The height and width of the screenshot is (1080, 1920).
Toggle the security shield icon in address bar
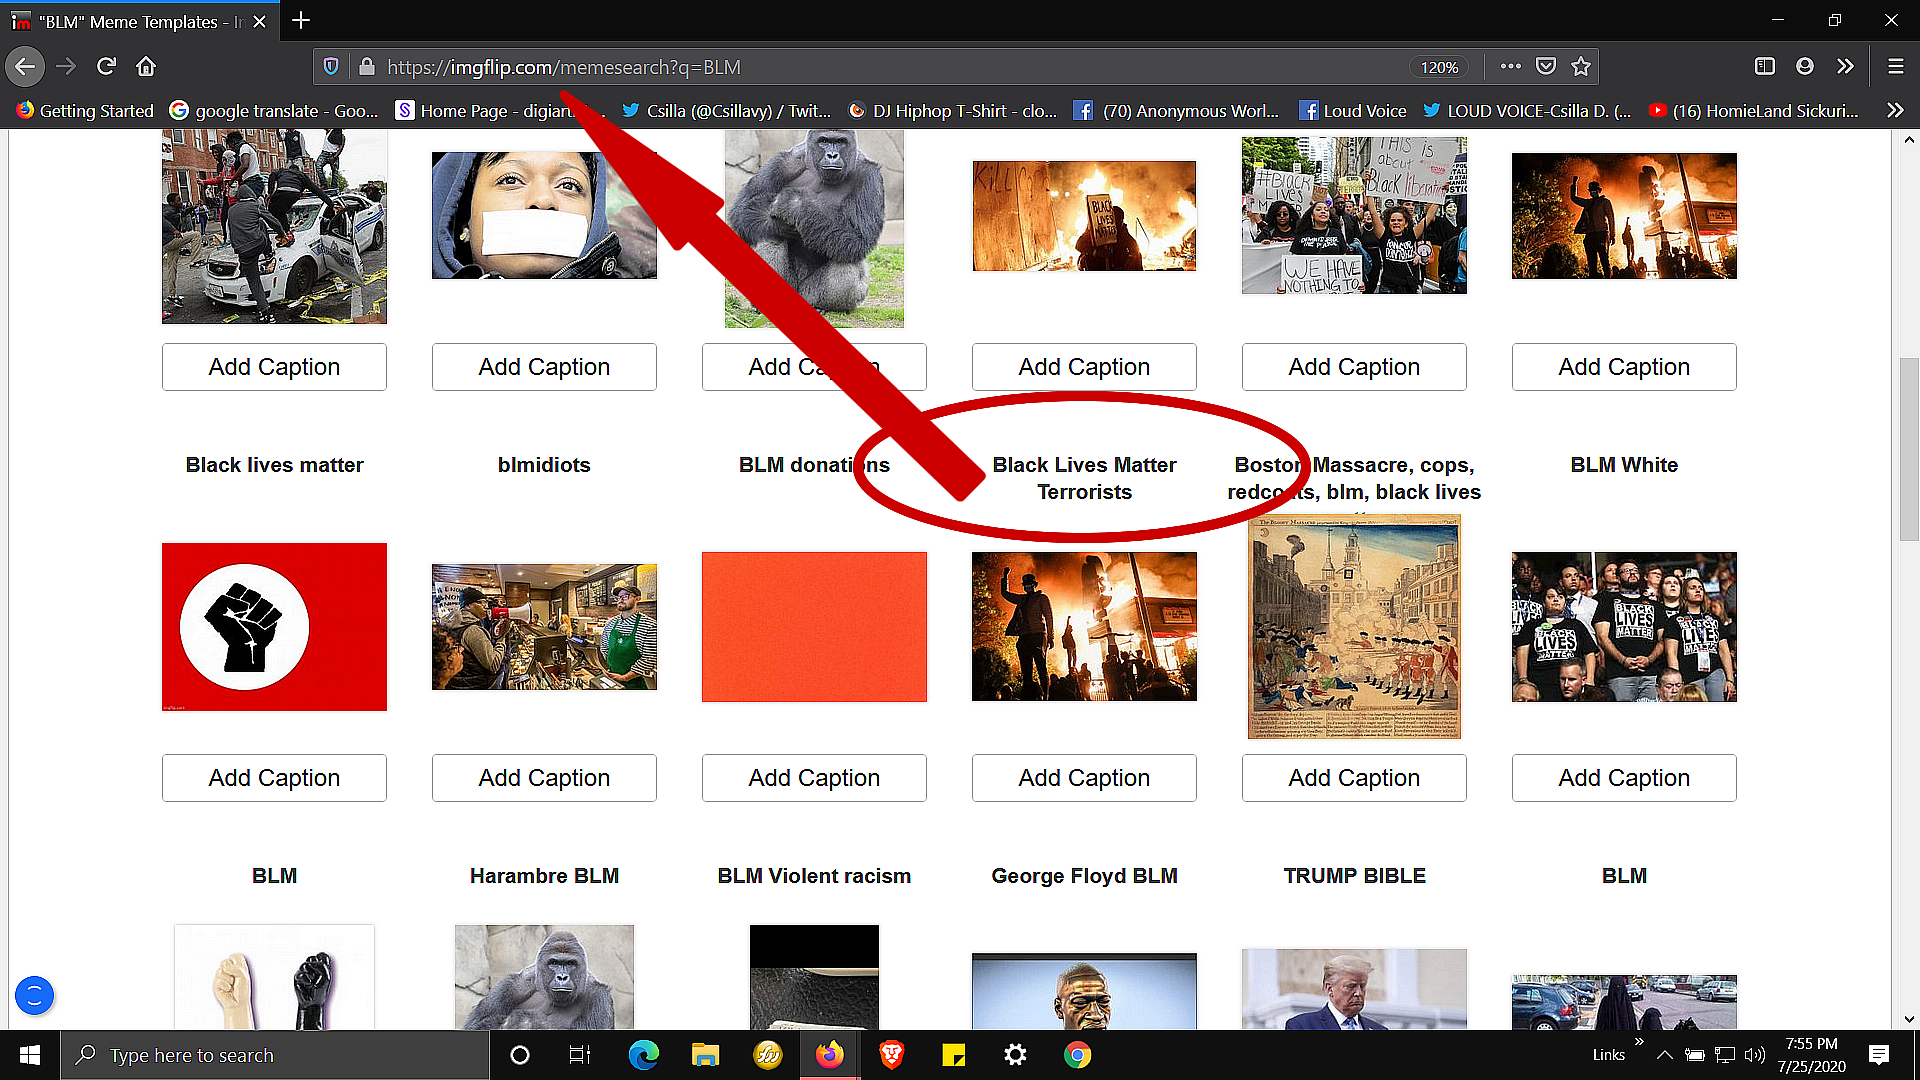[x=334, y=67]
